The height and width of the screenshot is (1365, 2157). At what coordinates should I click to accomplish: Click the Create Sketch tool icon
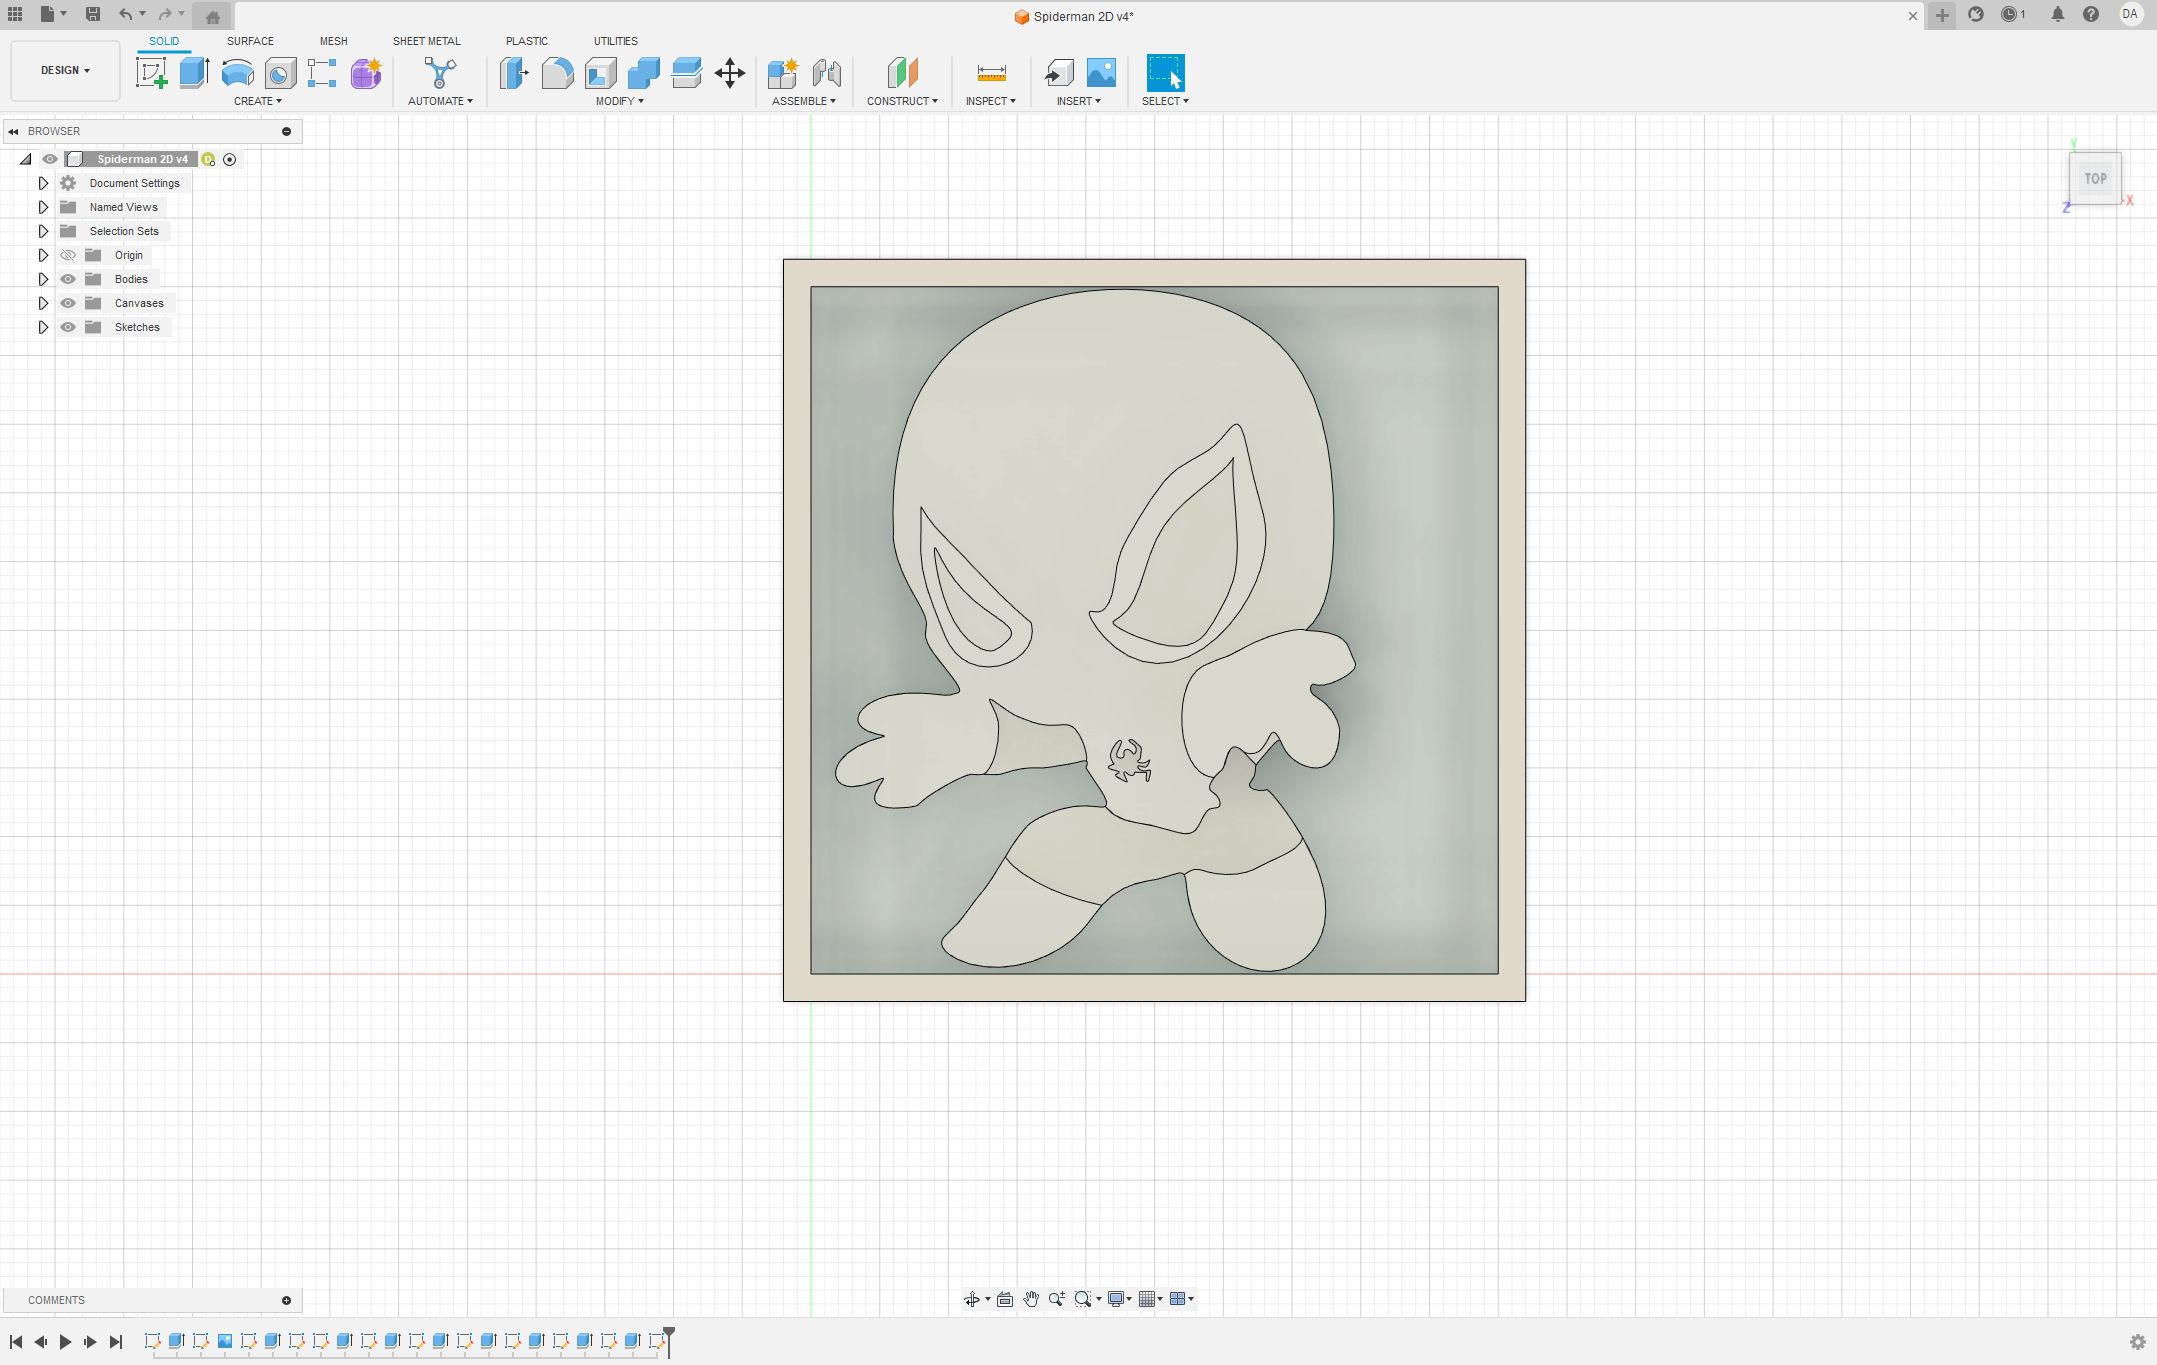(151, 73)
